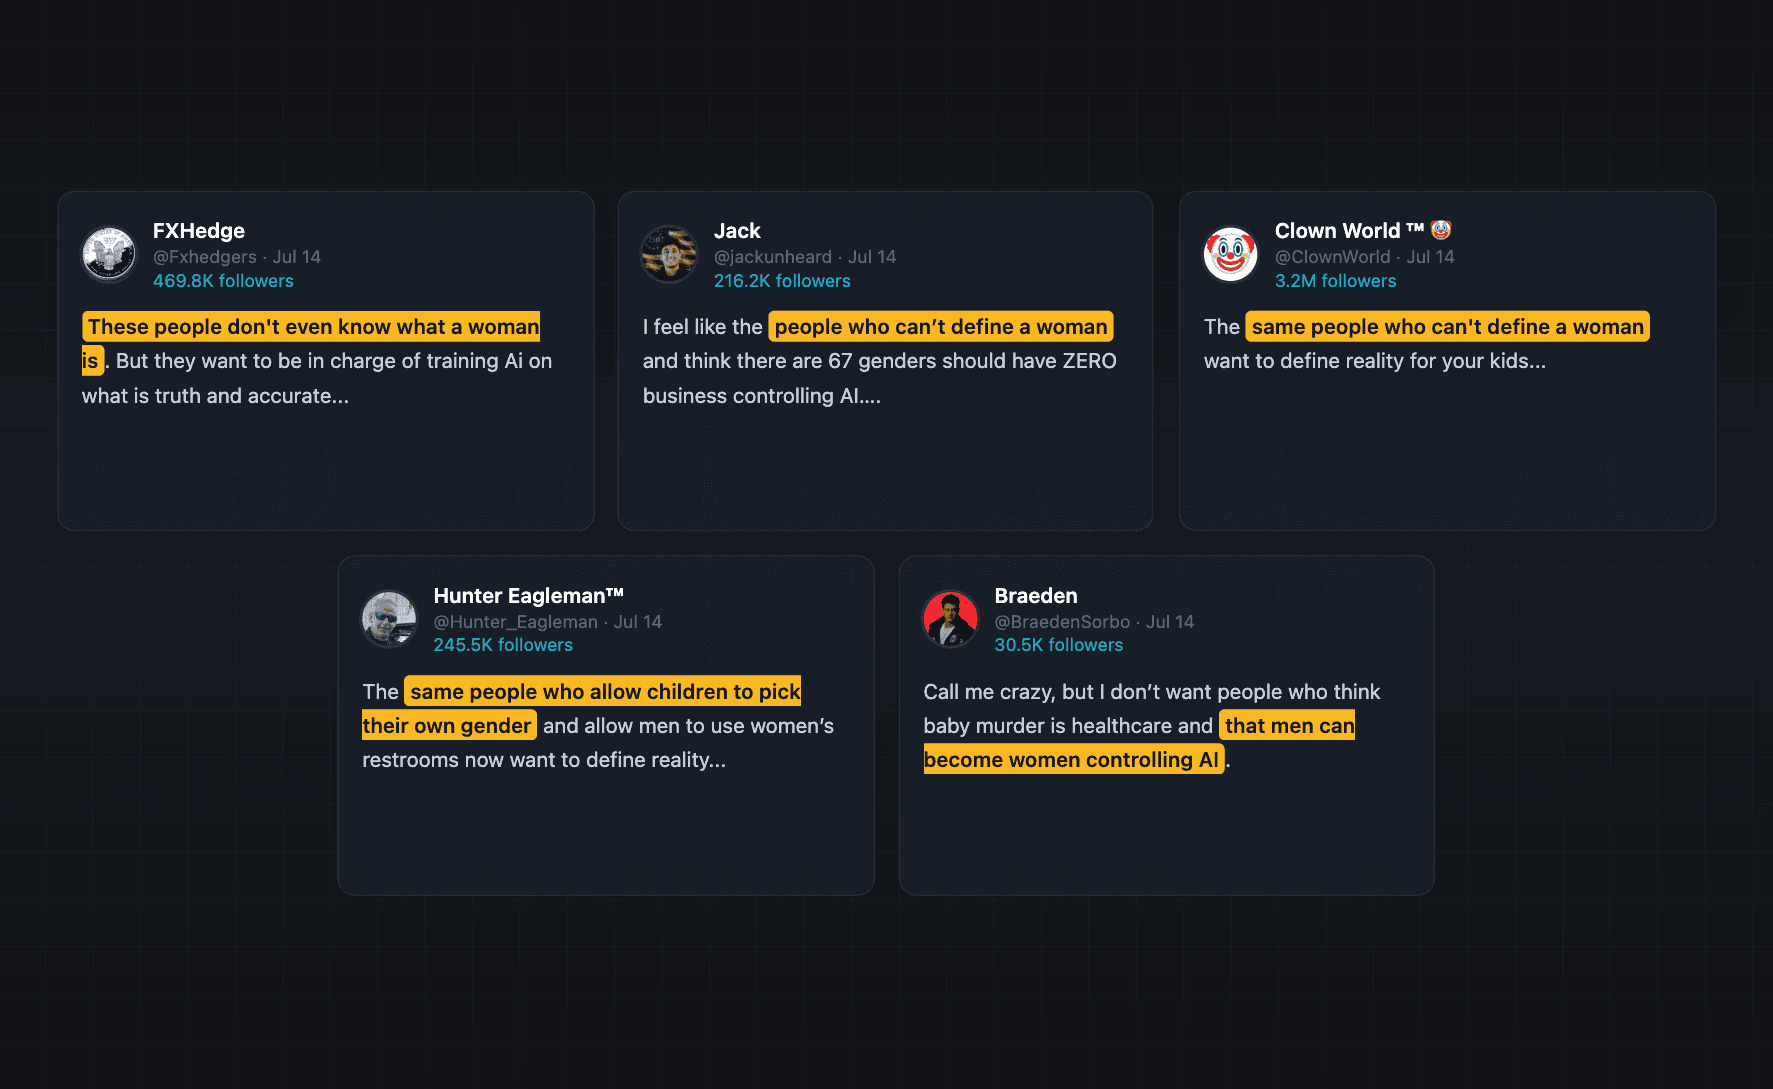Screen dimensions: 1773x1089
Task: Click the 216.2K followers count
Action: [782, 281]
